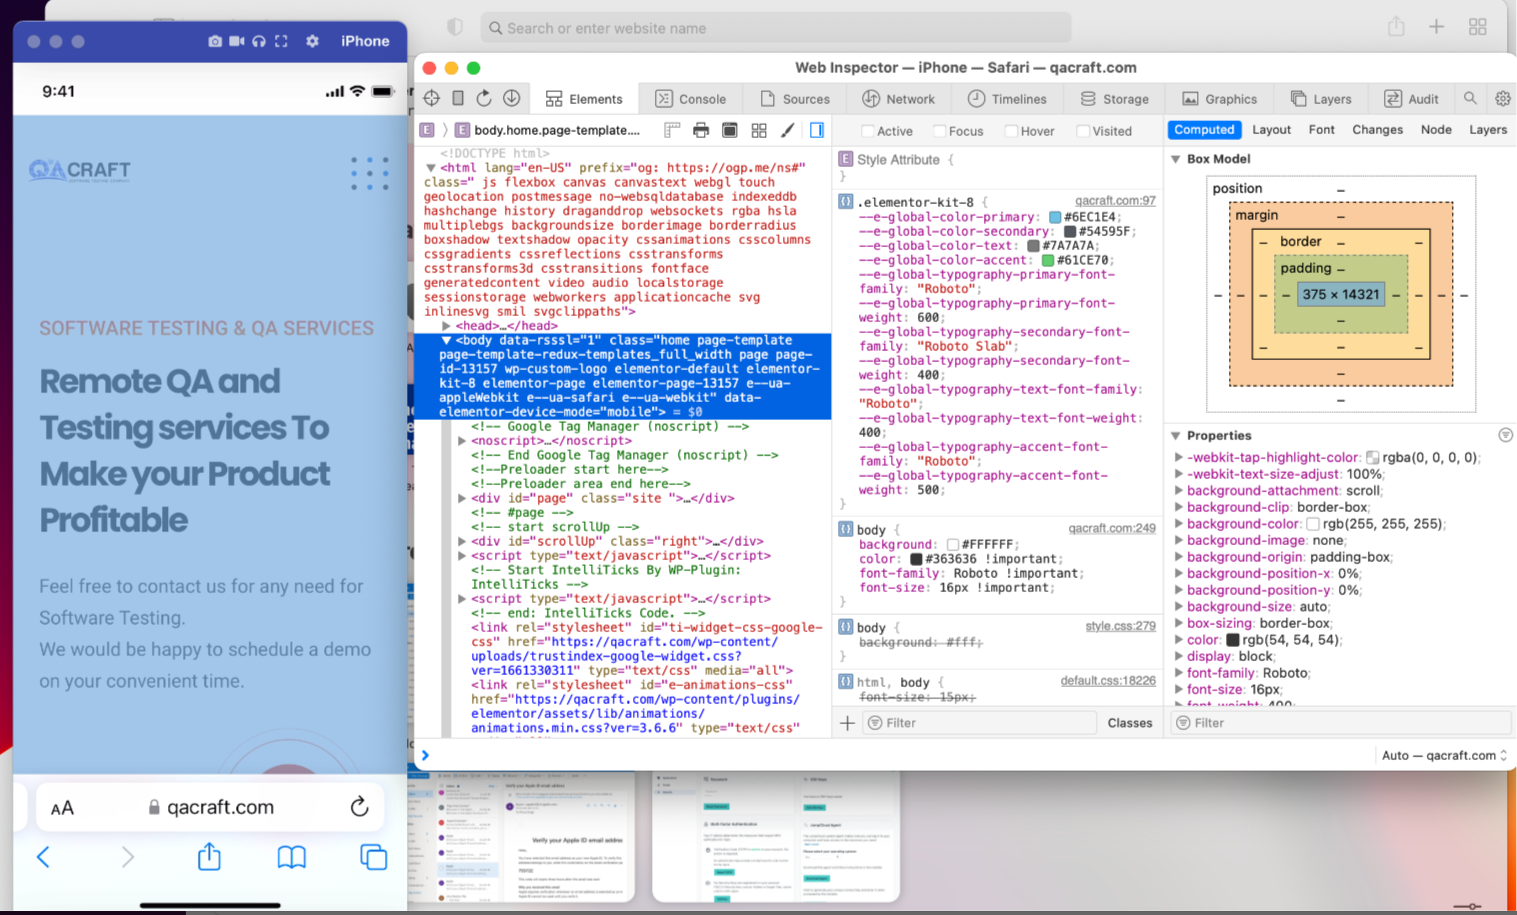Image resolution: width=1517 pixels, height=915 pixels.
Task: Toggle fullscreen frame icon in simulator toolbar
Action: (x=281, y=41)
